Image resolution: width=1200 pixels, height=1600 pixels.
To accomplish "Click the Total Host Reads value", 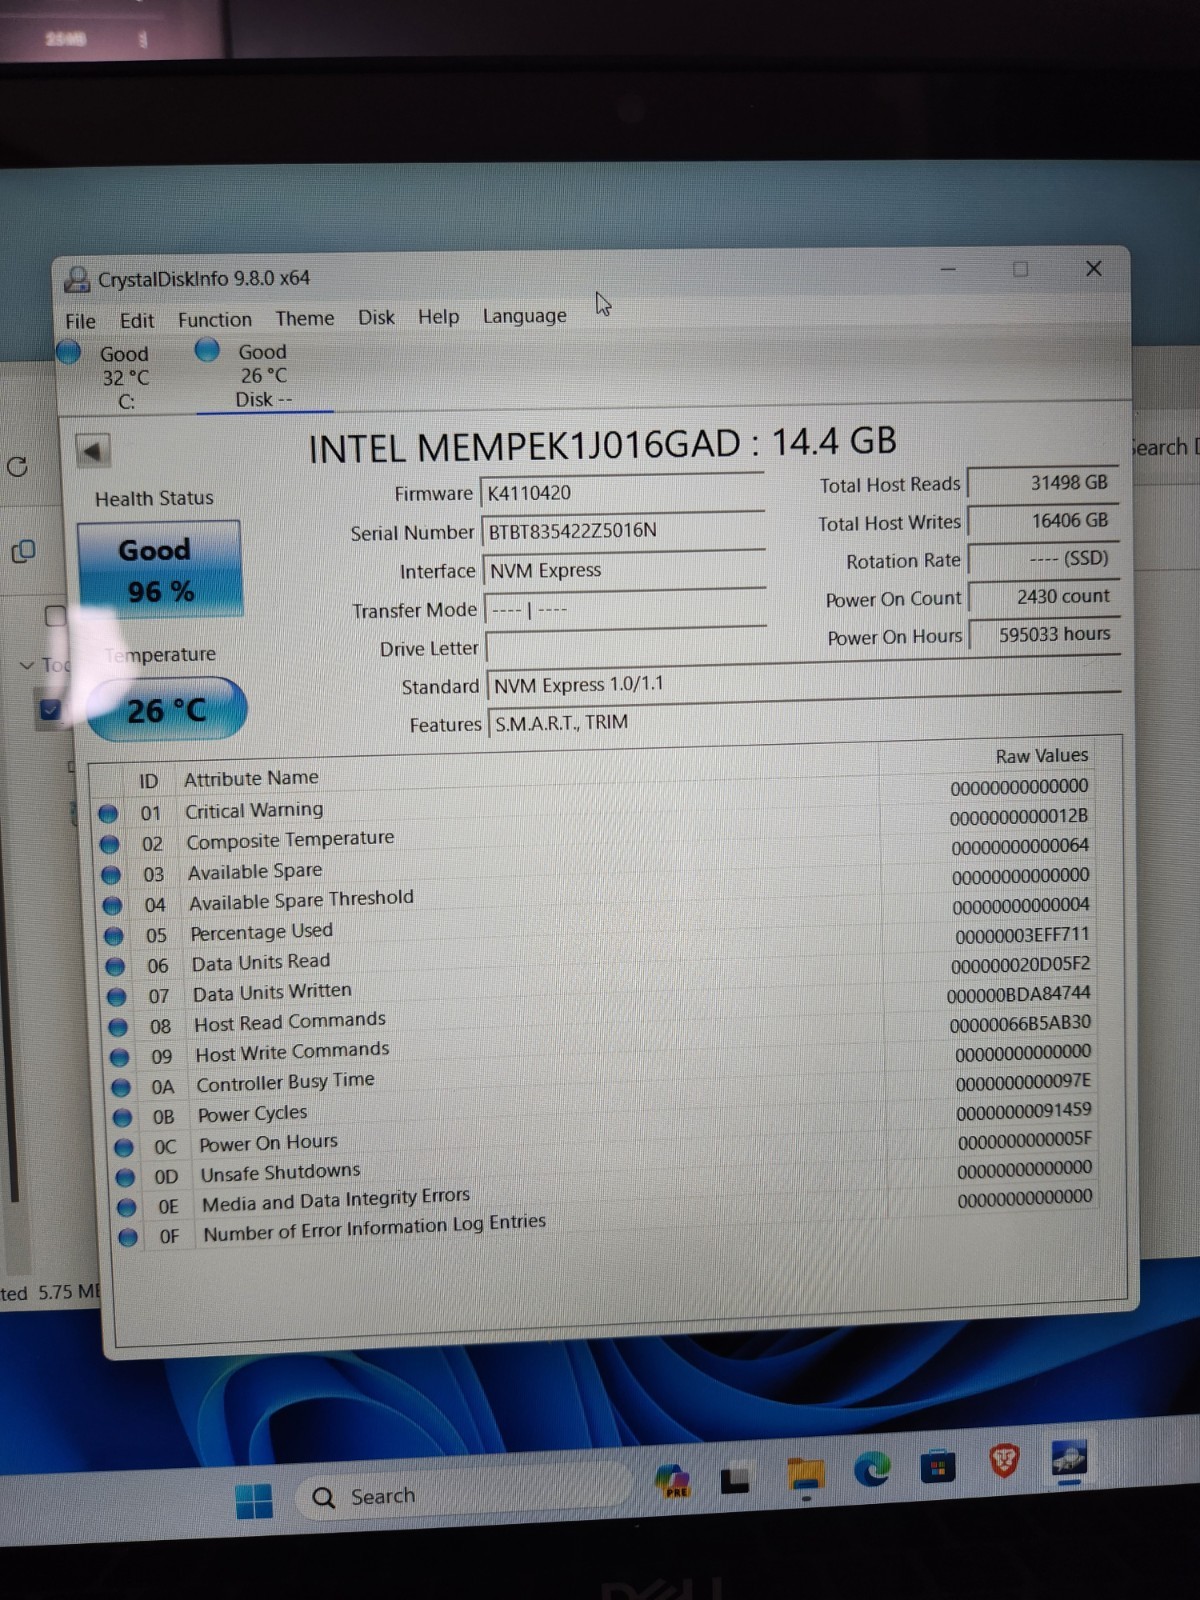I will (1042, 483).
